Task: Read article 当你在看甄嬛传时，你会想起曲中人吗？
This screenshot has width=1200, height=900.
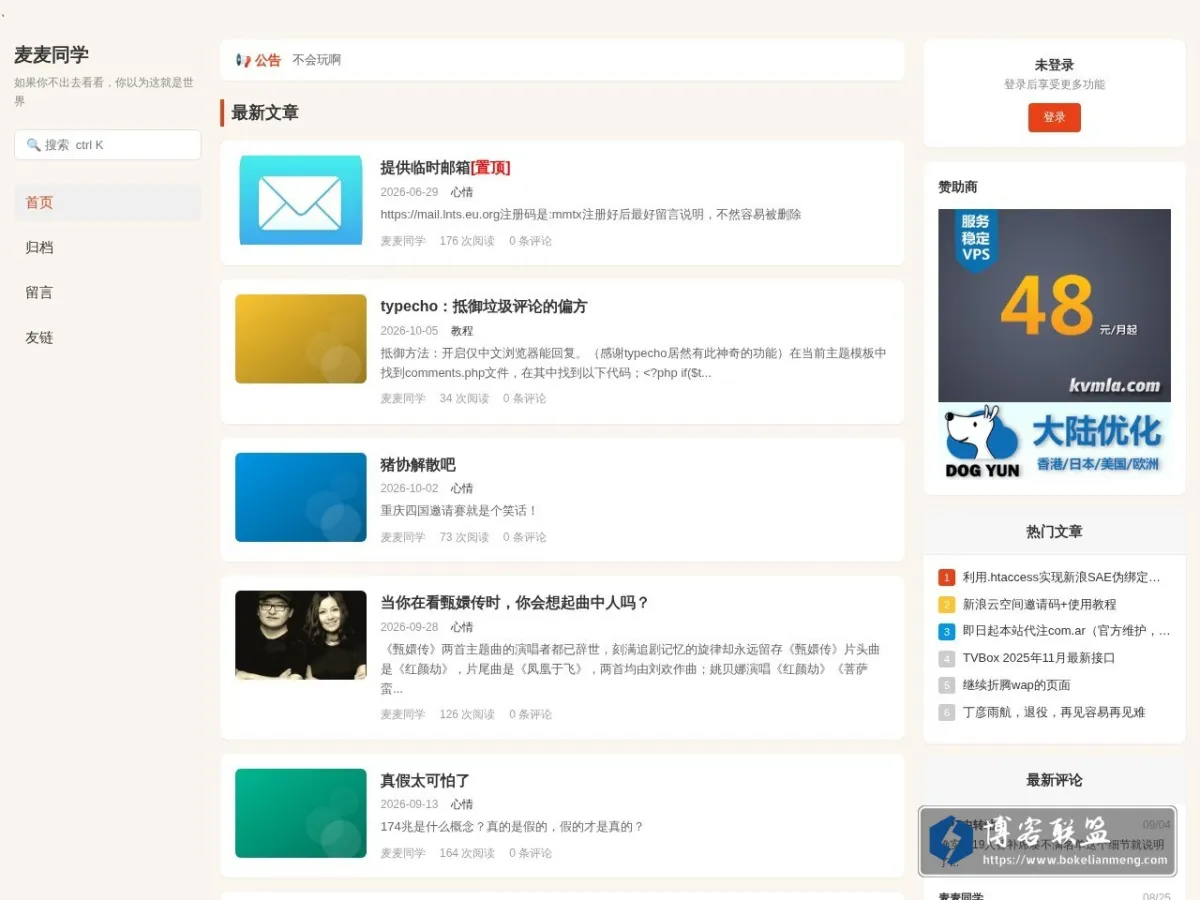Action: (515, 602)
